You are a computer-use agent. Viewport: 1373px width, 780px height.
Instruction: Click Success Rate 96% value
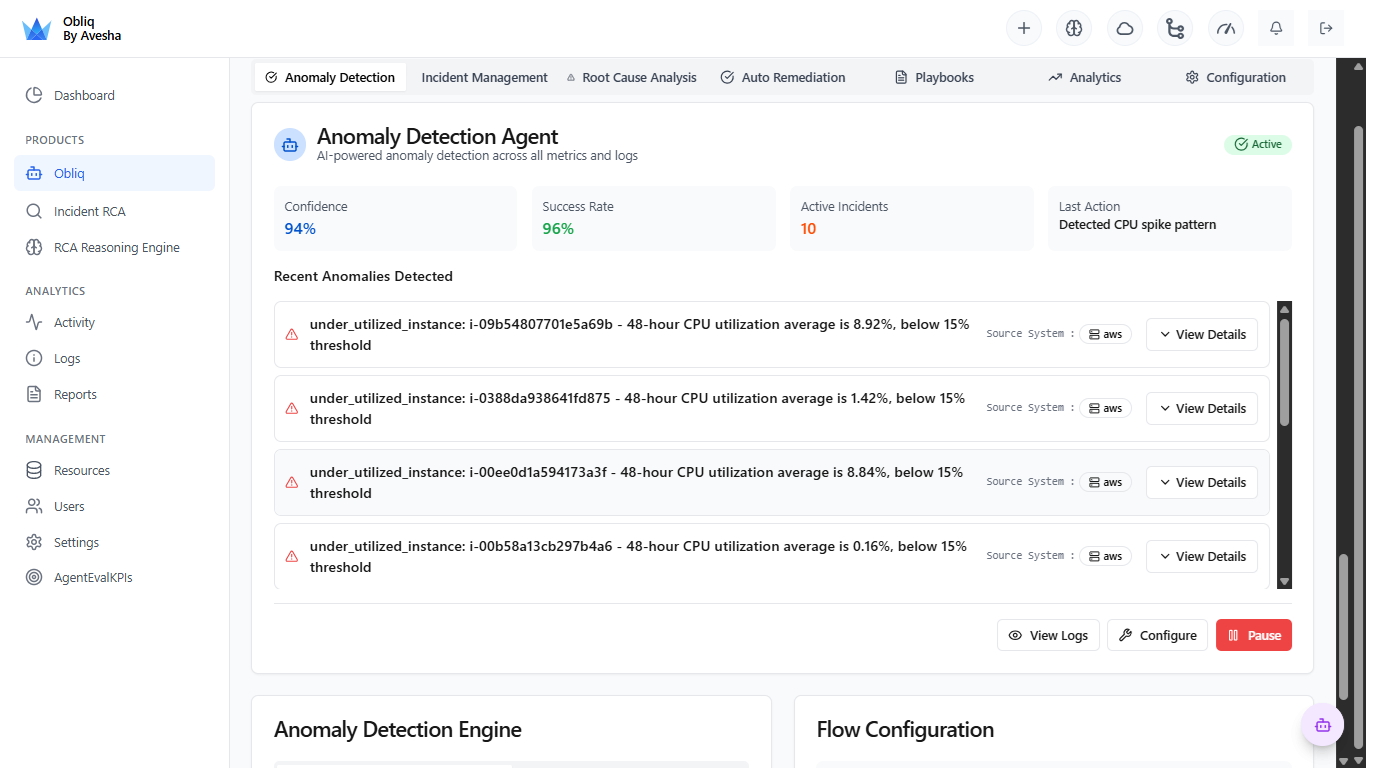(x=558, y=229)
